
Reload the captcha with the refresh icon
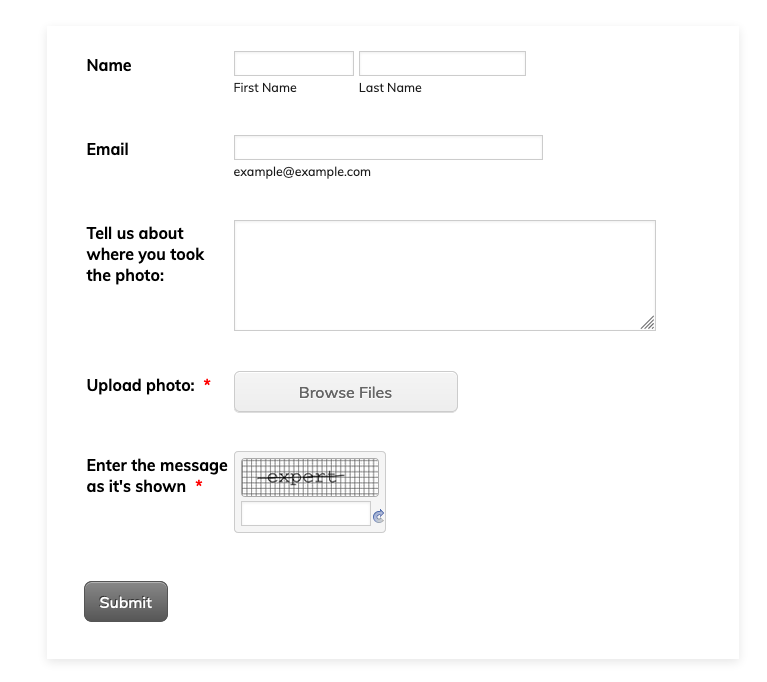point(378,516)
